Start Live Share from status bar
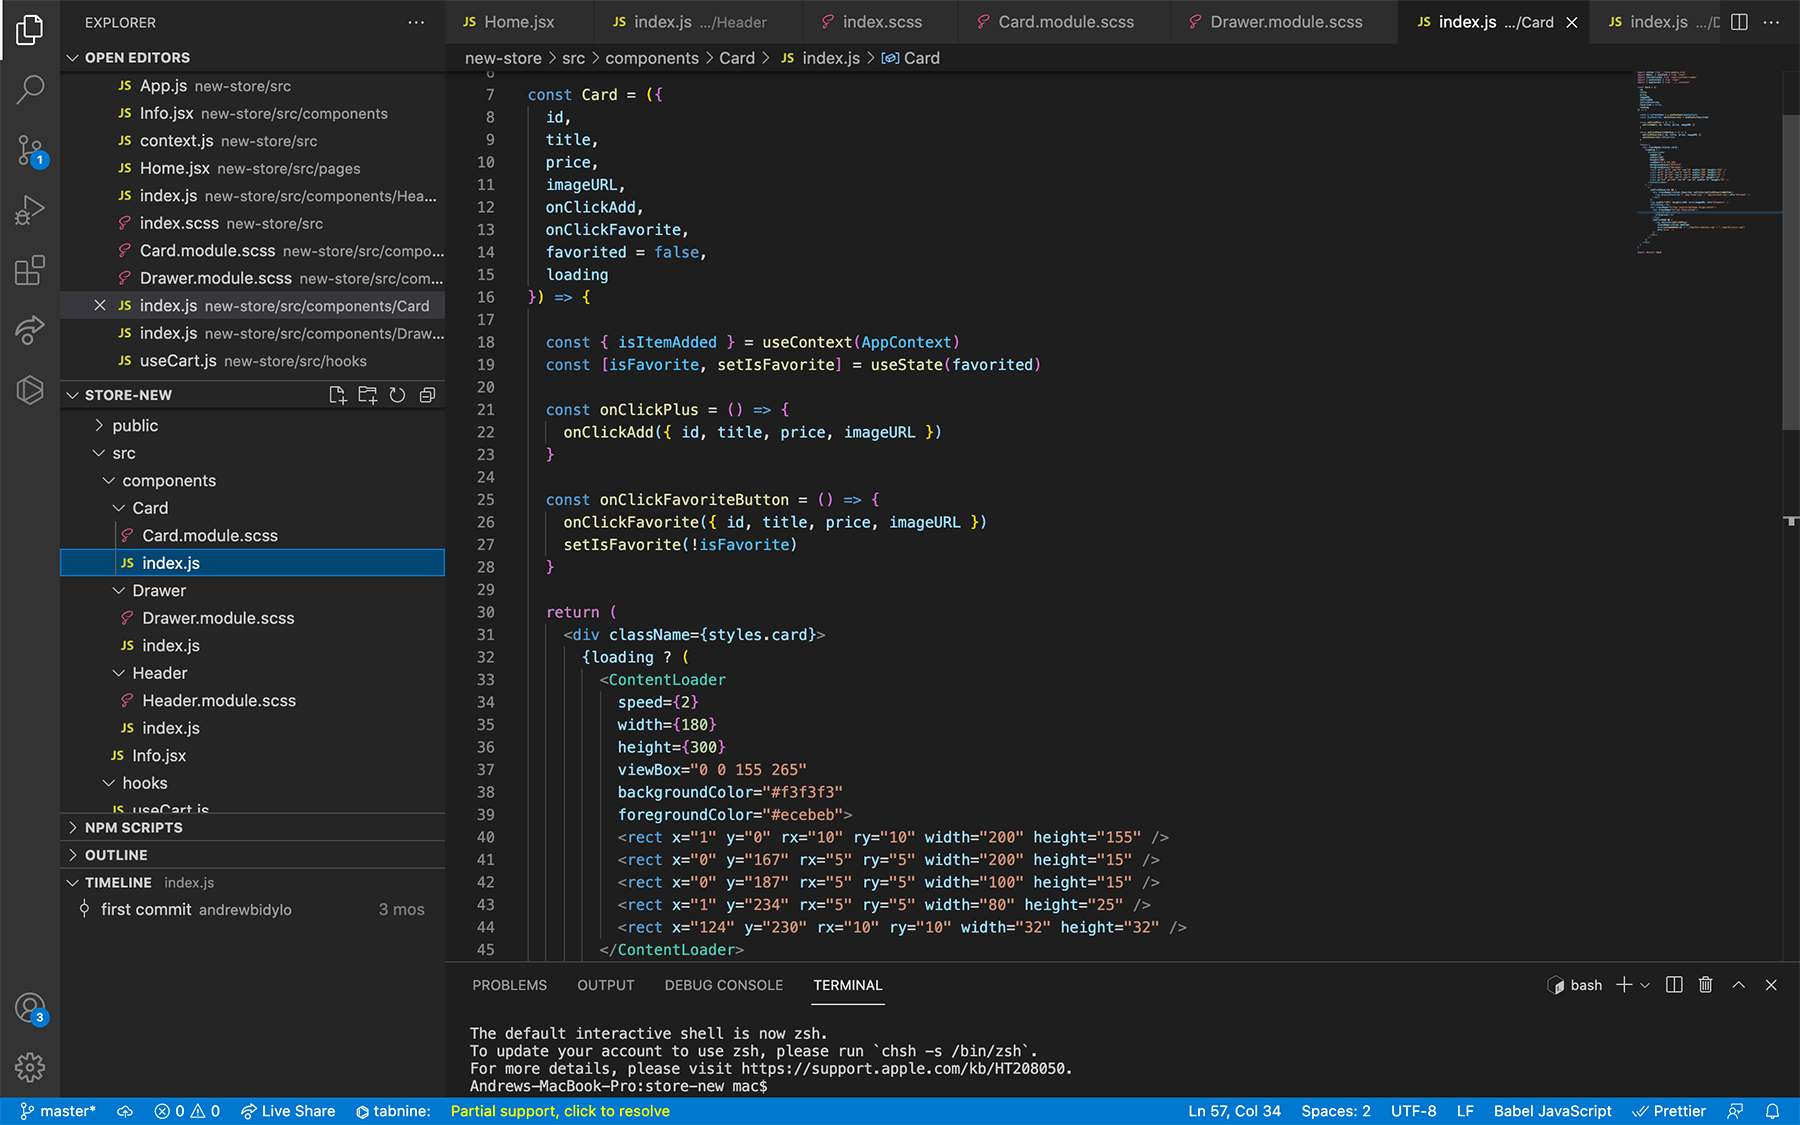Screen dimensions: 1800x1125 (288, 1111)
